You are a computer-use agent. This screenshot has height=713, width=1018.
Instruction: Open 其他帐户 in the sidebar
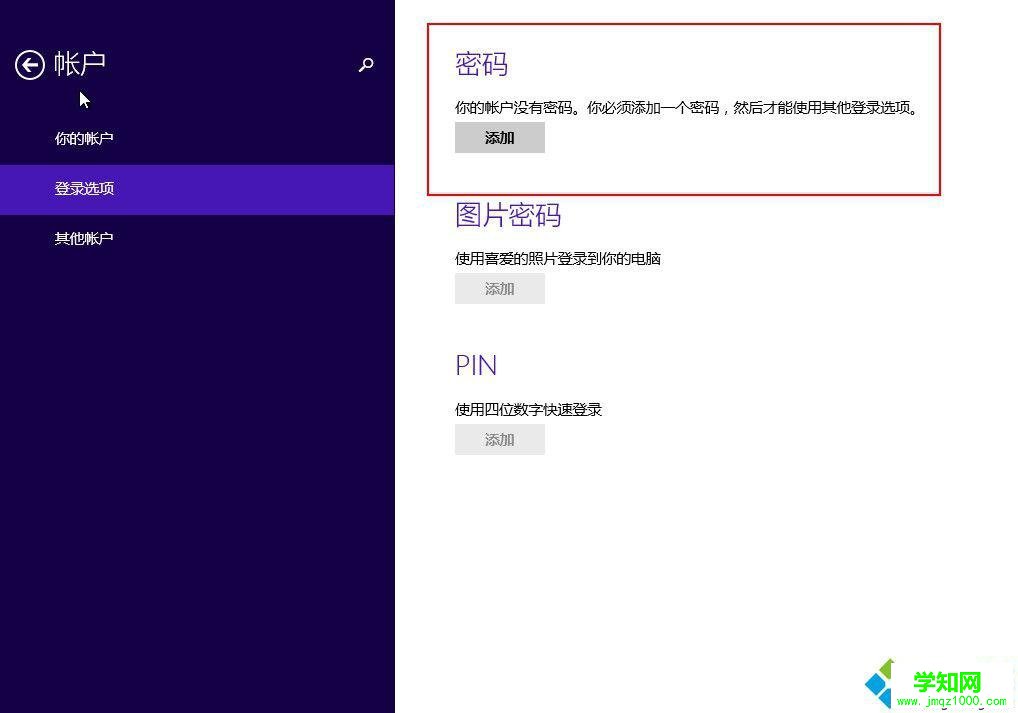[84, 238]
